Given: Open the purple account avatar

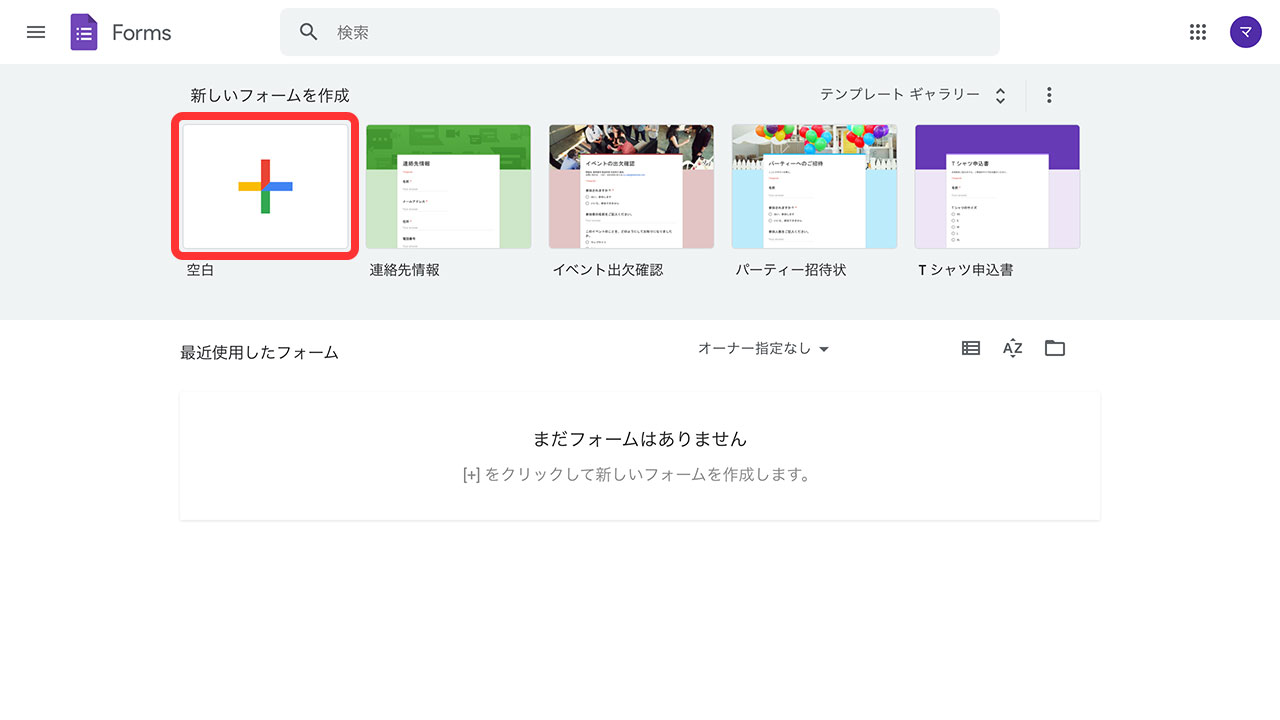Looking at the screenshot, I should tap(1246, 32).
